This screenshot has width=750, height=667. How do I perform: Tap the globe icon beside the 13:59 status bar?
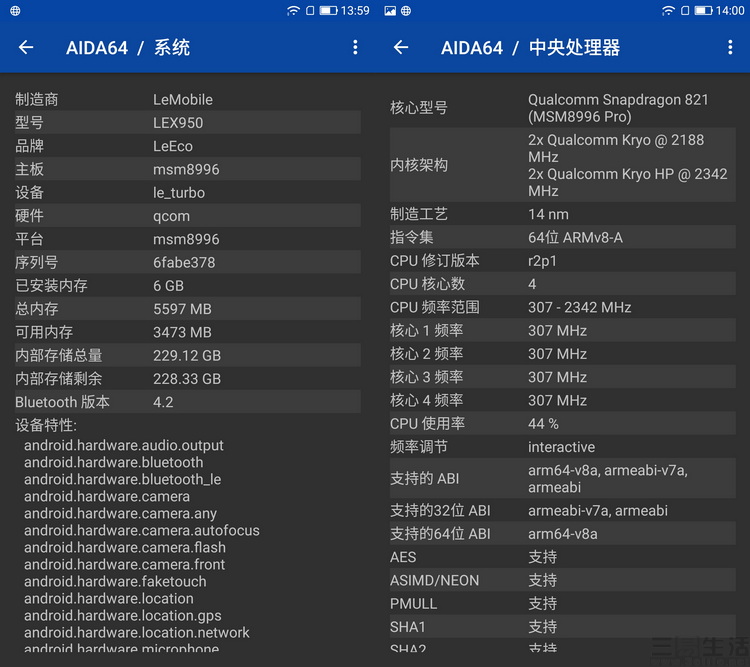coord(15,11)
